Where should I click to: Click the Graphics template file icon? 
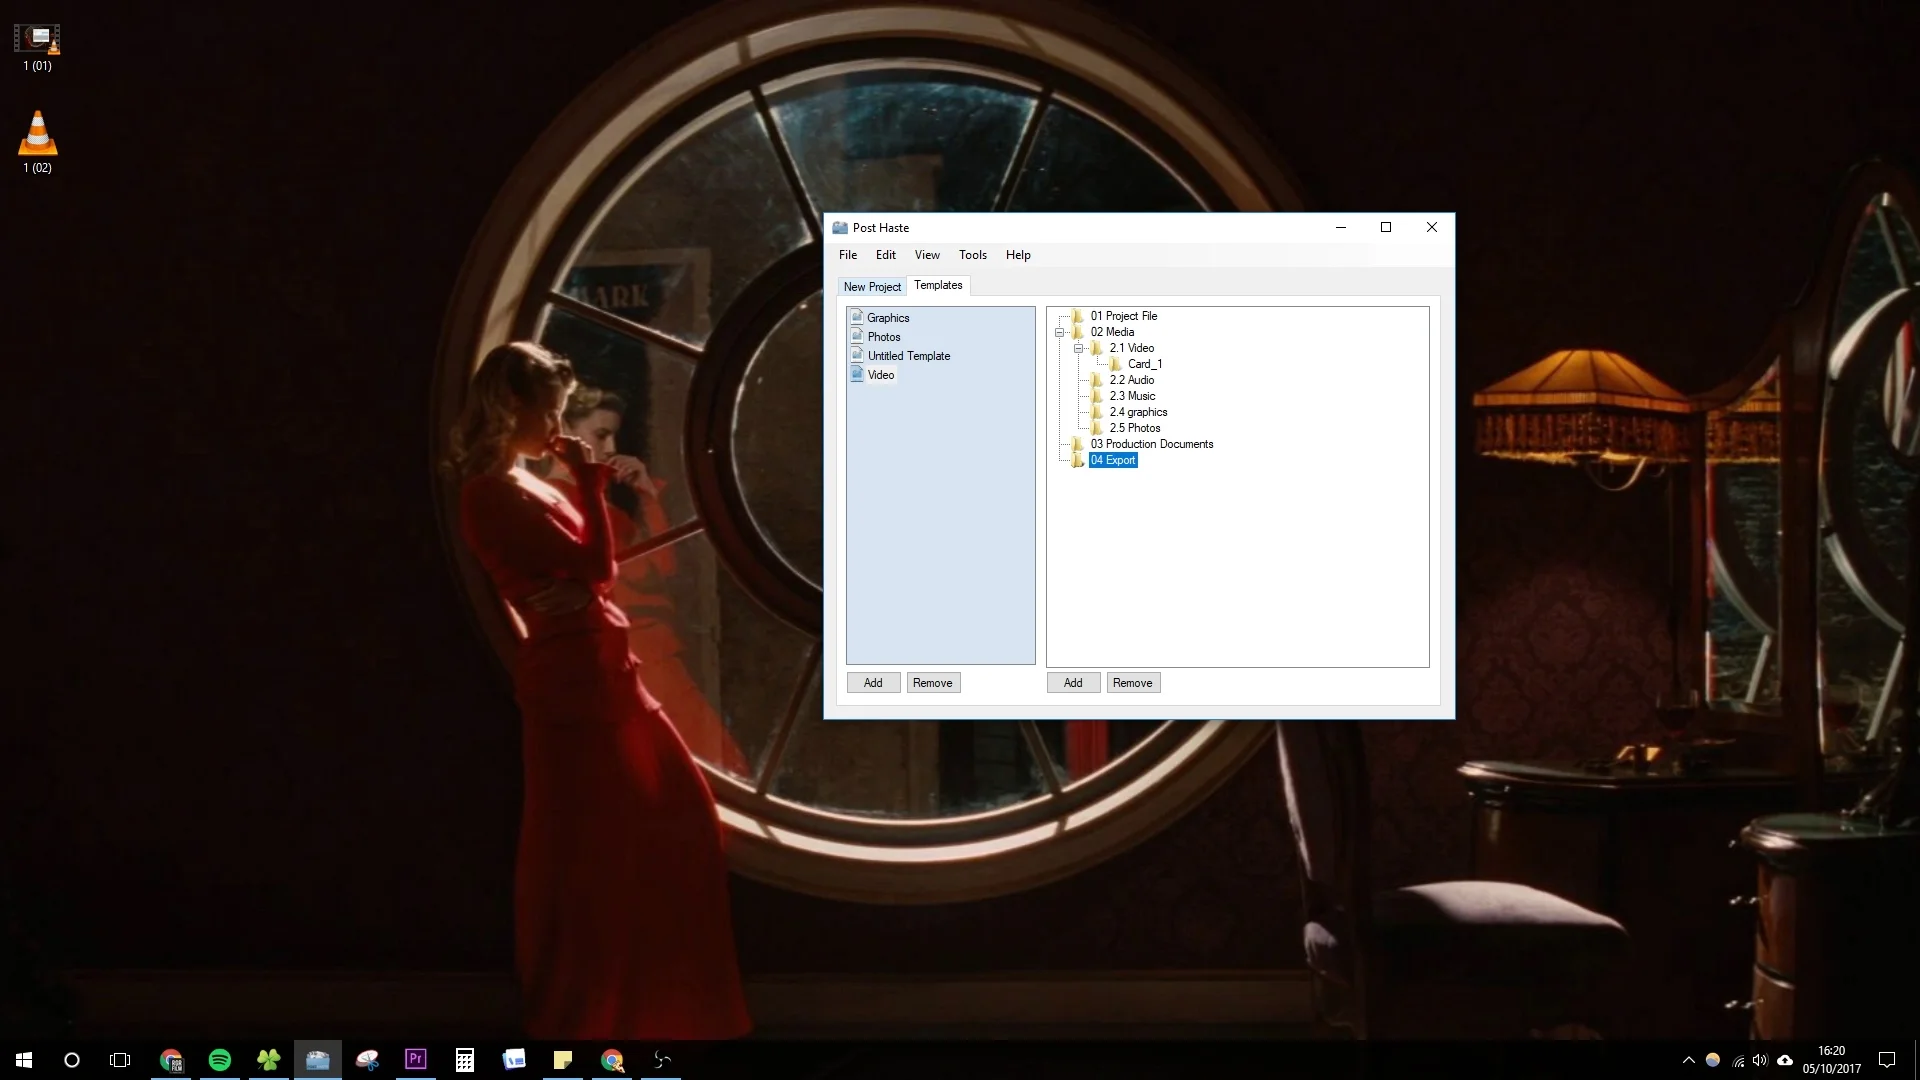coord(857,317)
